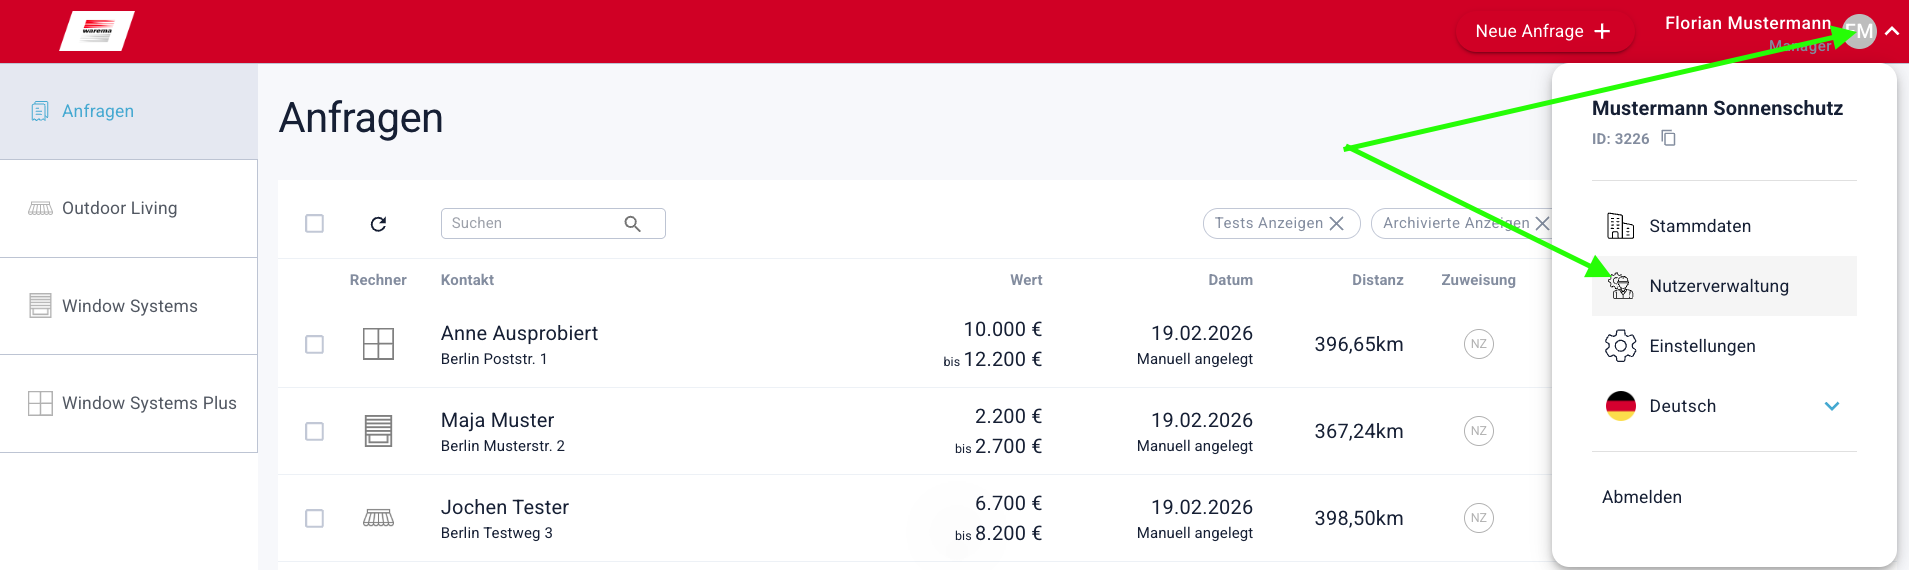The height and width of the screenshot is (570, 1909).
Task: Click Jochen Tester's NZ assignment badge
Action: tap(1478, 518)
